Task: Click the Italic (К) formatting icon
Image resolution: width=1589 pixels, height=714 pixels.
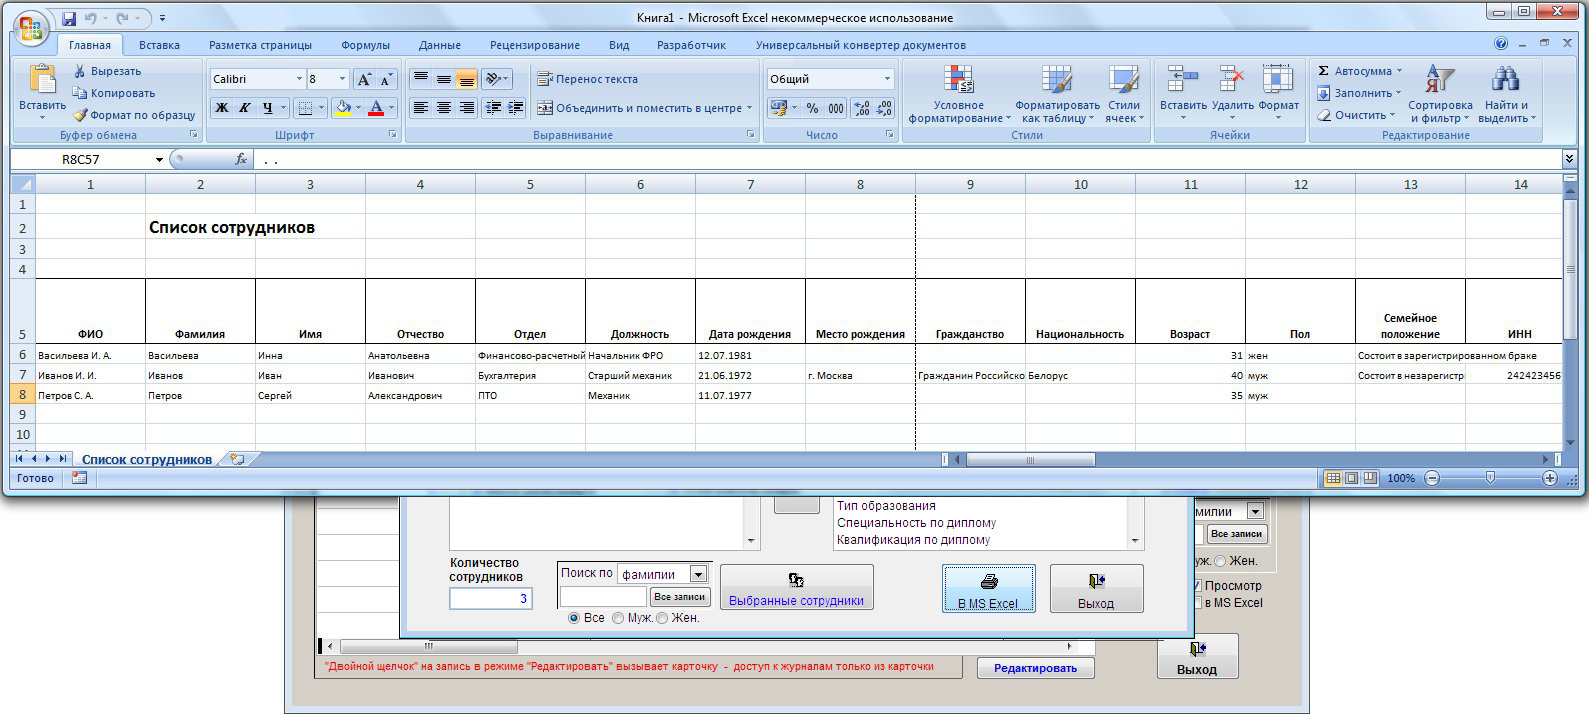Action: coord(244,108)
